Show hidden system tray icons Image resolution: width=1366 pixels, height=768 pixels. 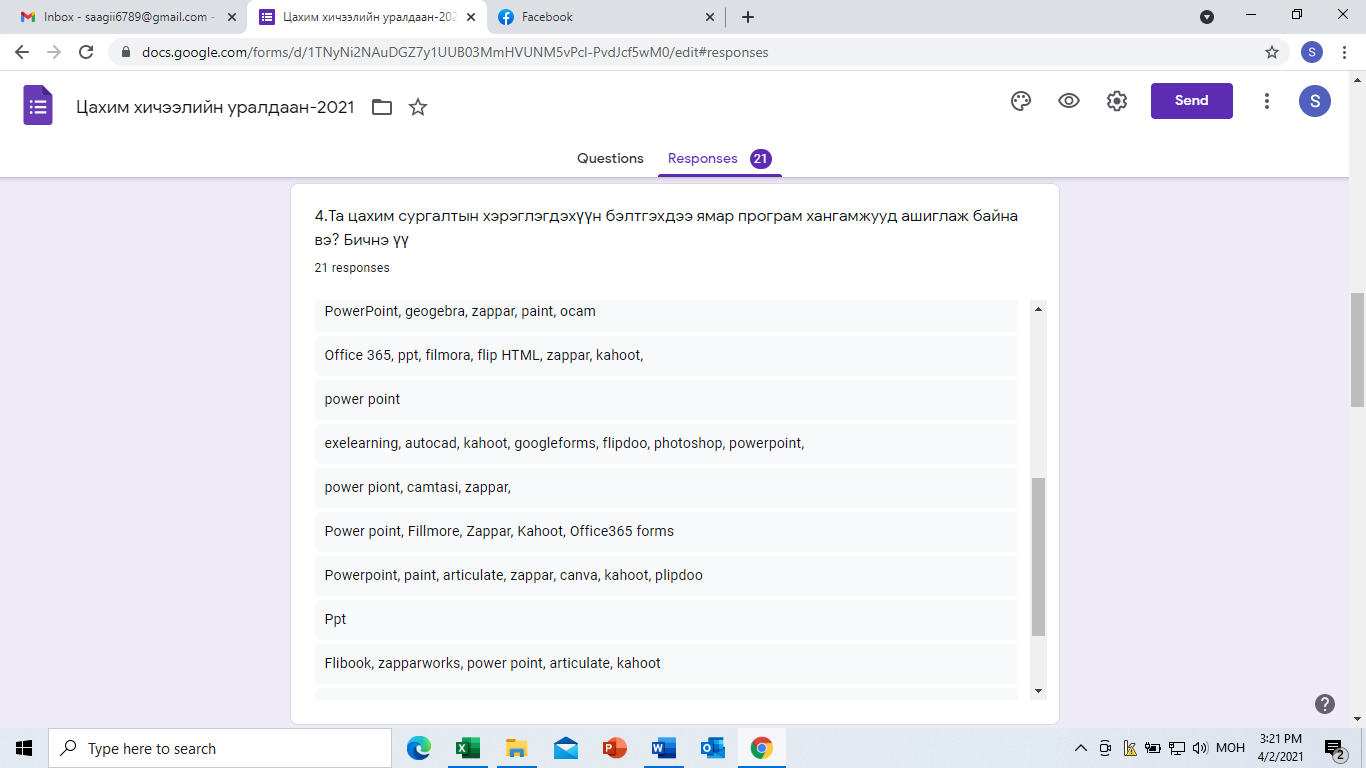[x=1080, y=748]
